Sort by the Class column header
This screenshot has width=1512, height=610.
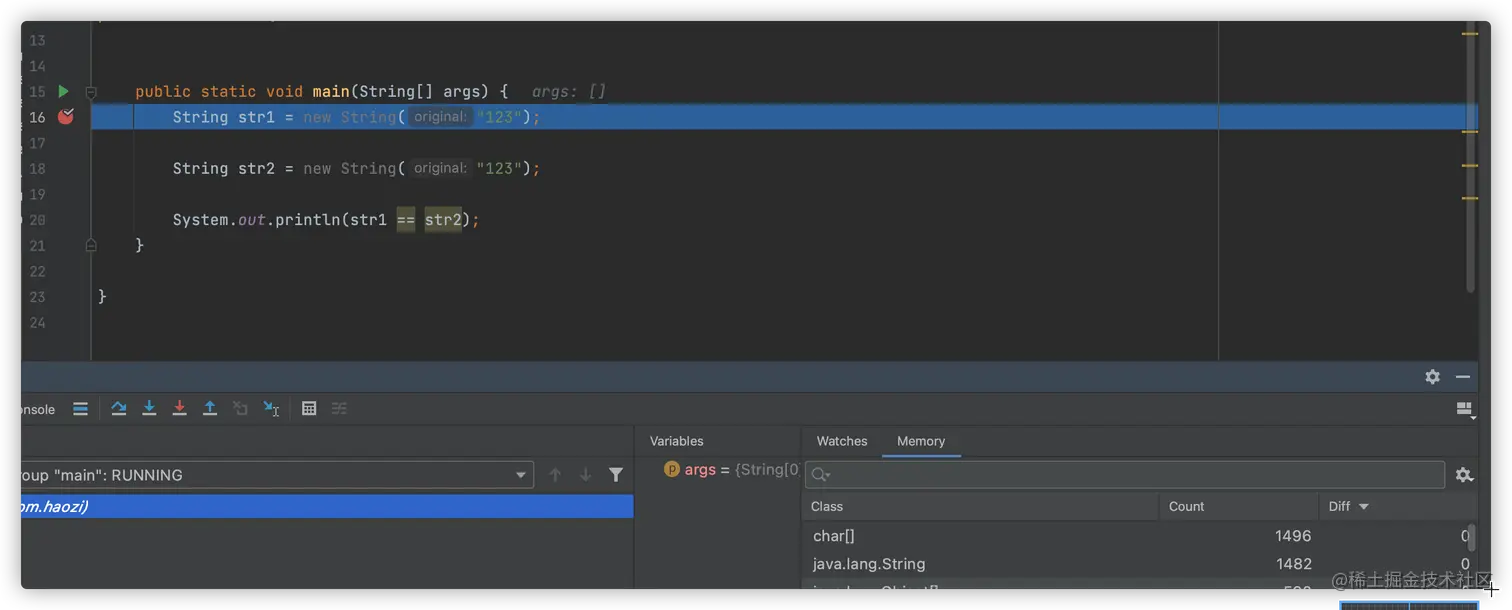point(980,506)
